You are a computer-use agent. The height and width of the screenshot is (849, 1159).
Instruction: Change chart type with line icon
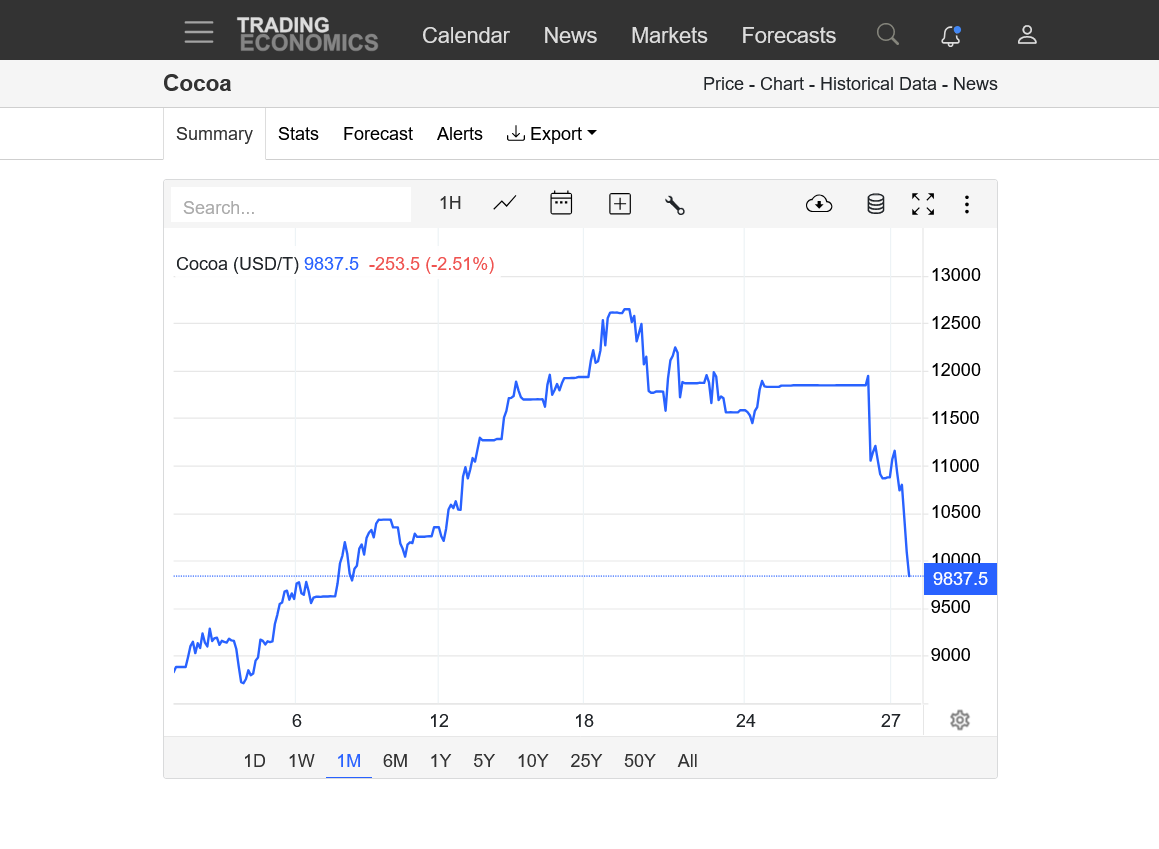[505, 203]
